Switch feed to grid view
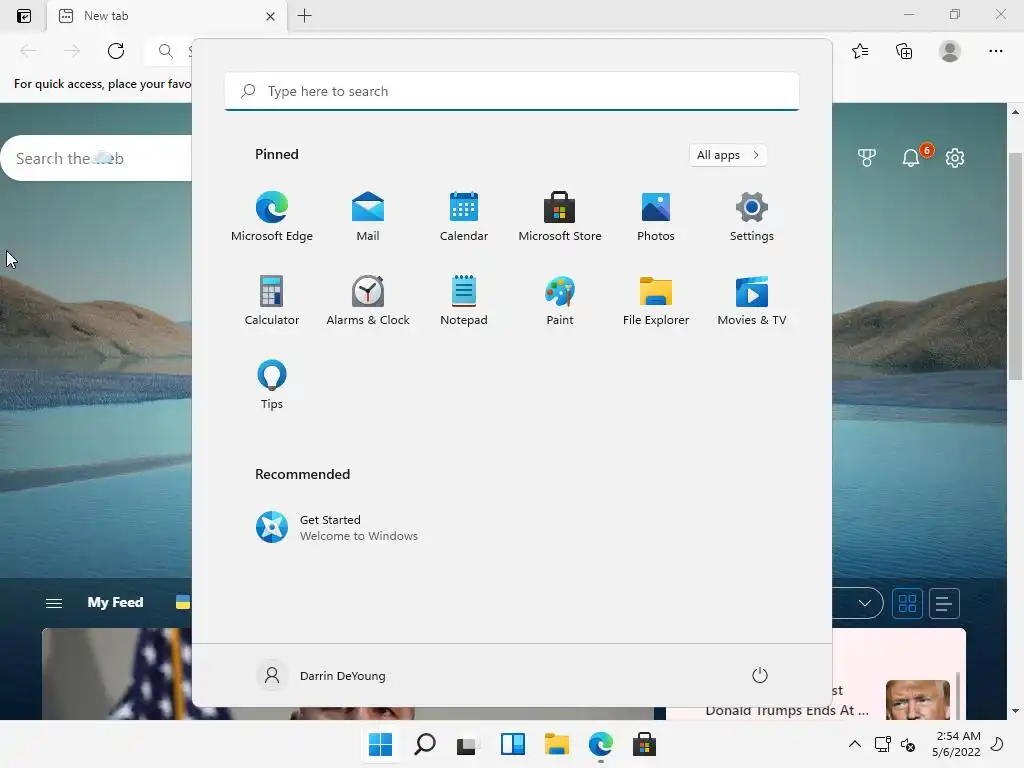Viewport: 1024px width, 768px height. [907, 603]
